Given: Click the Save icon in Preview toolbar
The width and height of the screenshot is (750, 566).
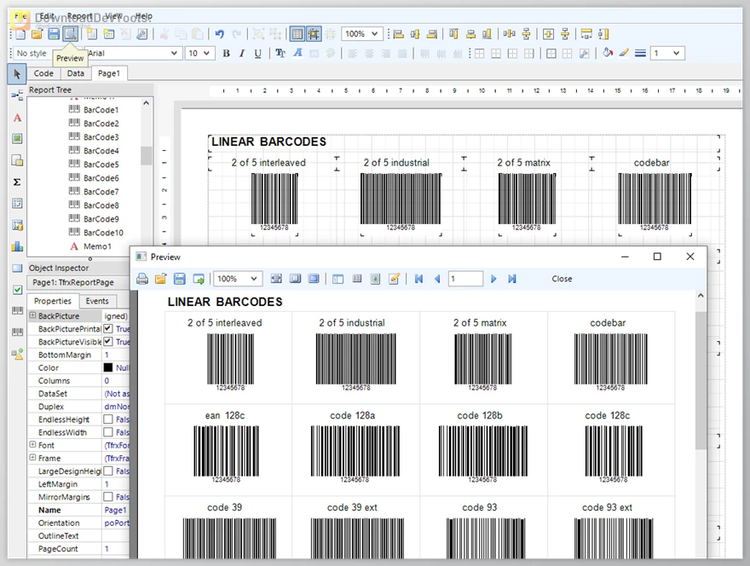Looking at the screenshot, I should (x=179, y=279).
